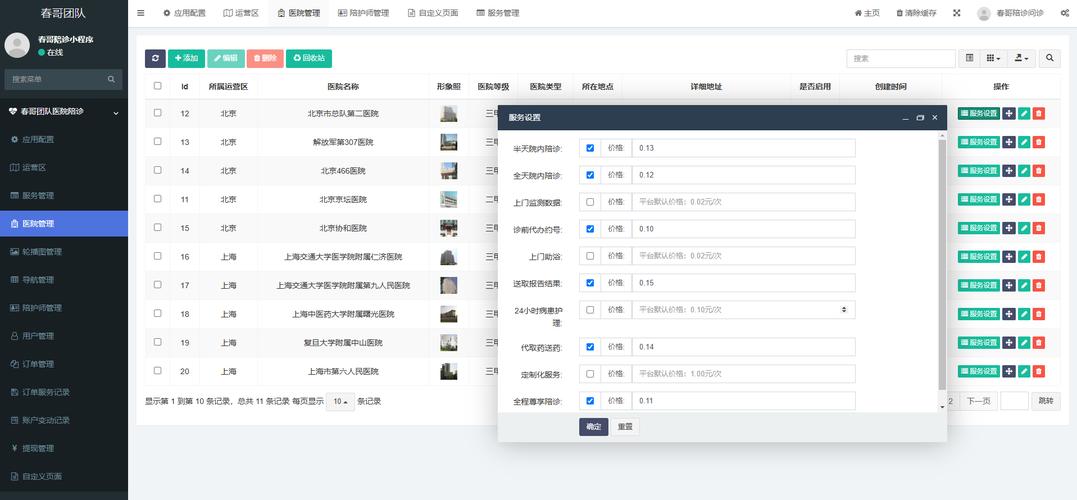Open settings gears icon at top right
This screenshot has width=1077, height=500.
tap(1065, 13)
